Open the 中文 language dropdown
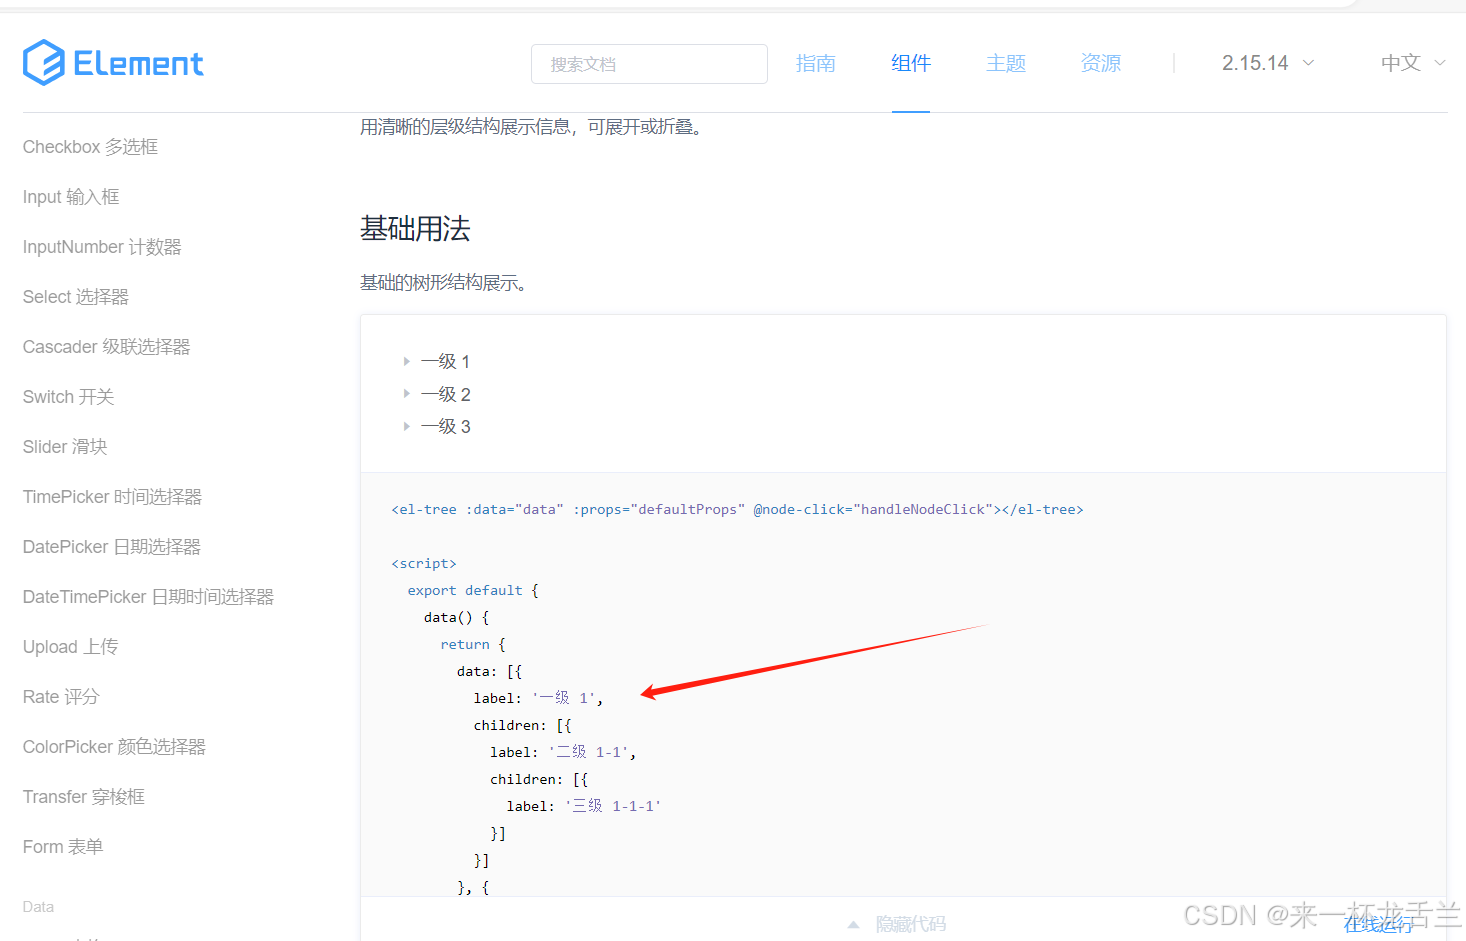Image resolution: width=1466 pixels, height=941 pixels. click(1413, 63)
